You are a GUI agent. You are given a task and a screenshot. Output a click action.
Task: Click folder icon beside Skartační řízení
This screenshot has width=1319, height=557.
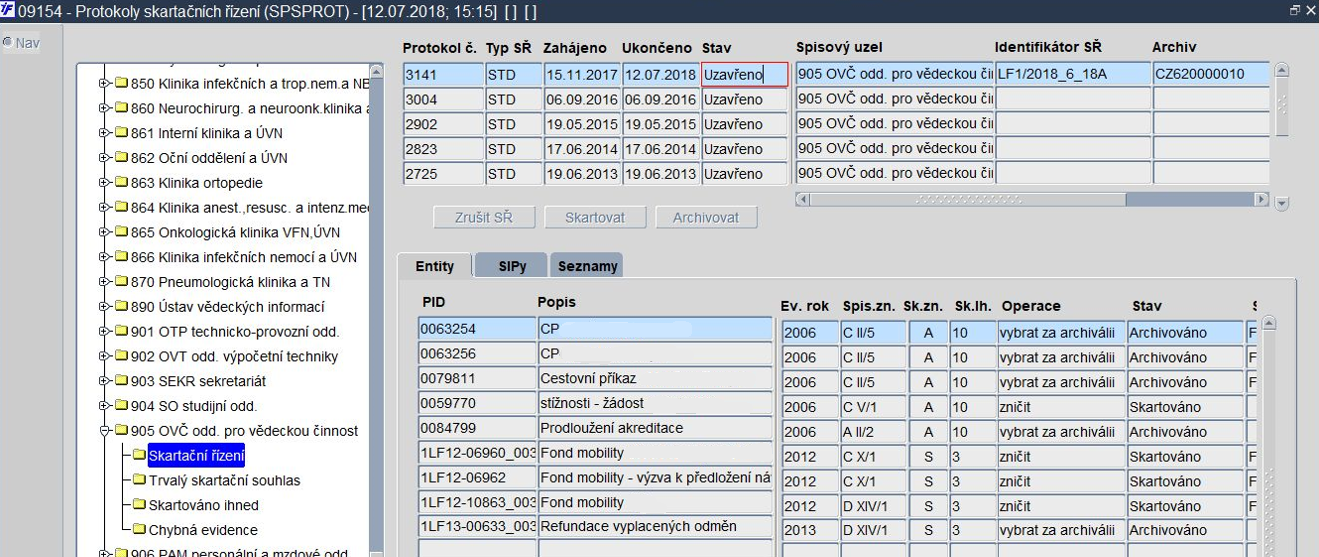pyautogui.click(x=138, y=456)
